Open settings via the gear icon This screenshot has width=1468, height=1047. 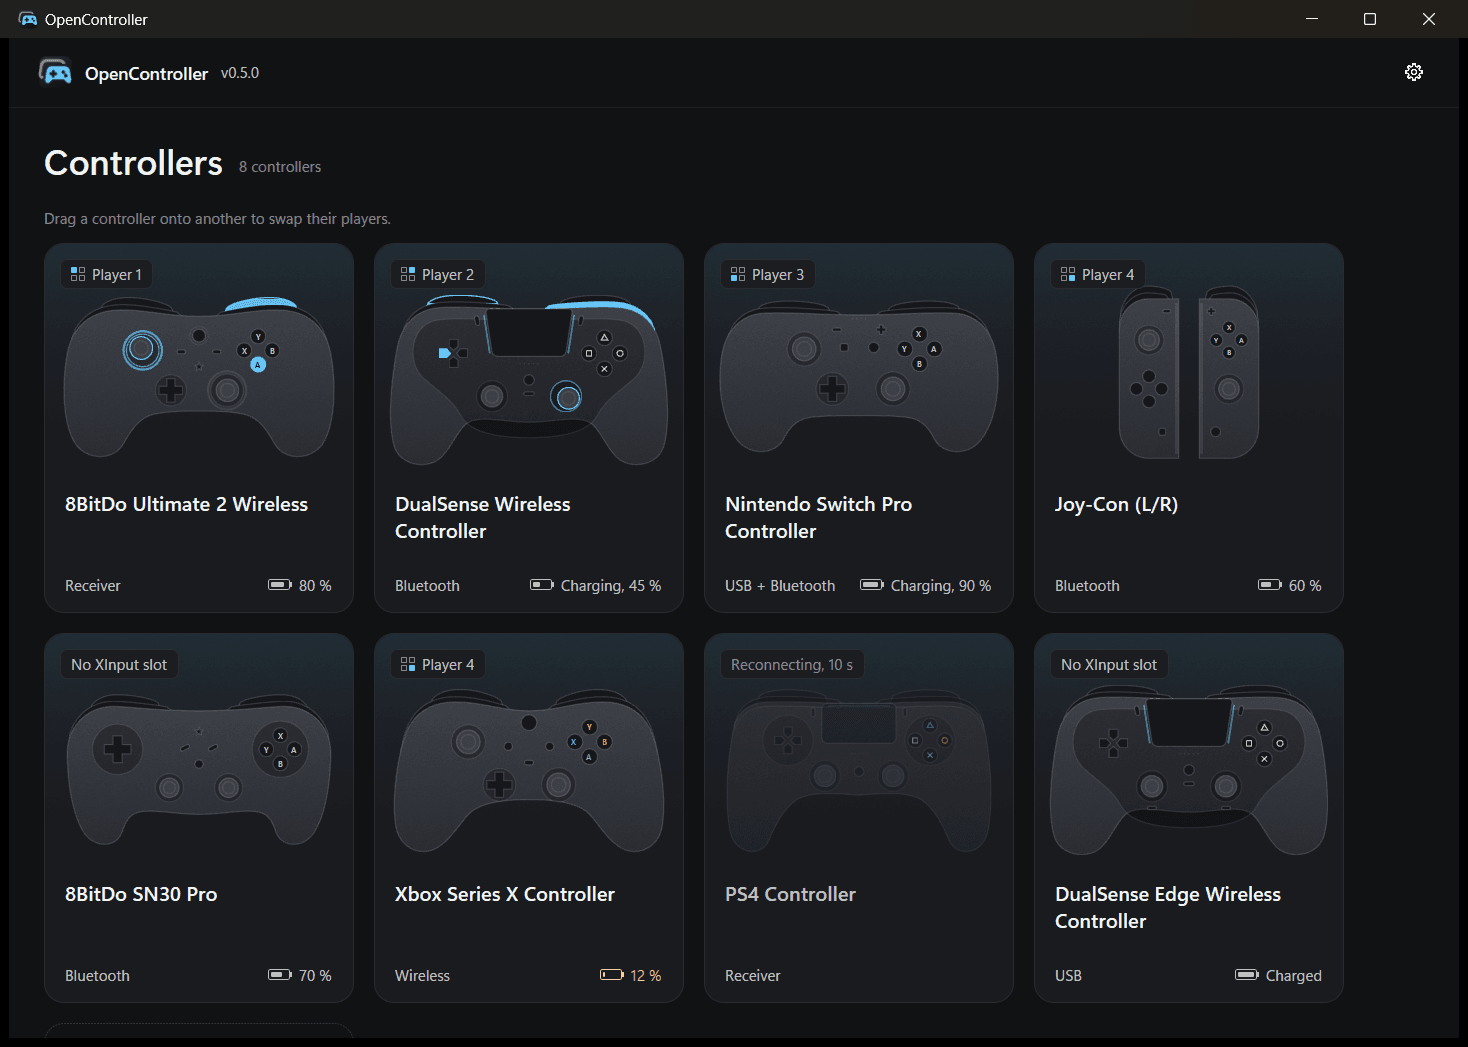coord(1414,72)
